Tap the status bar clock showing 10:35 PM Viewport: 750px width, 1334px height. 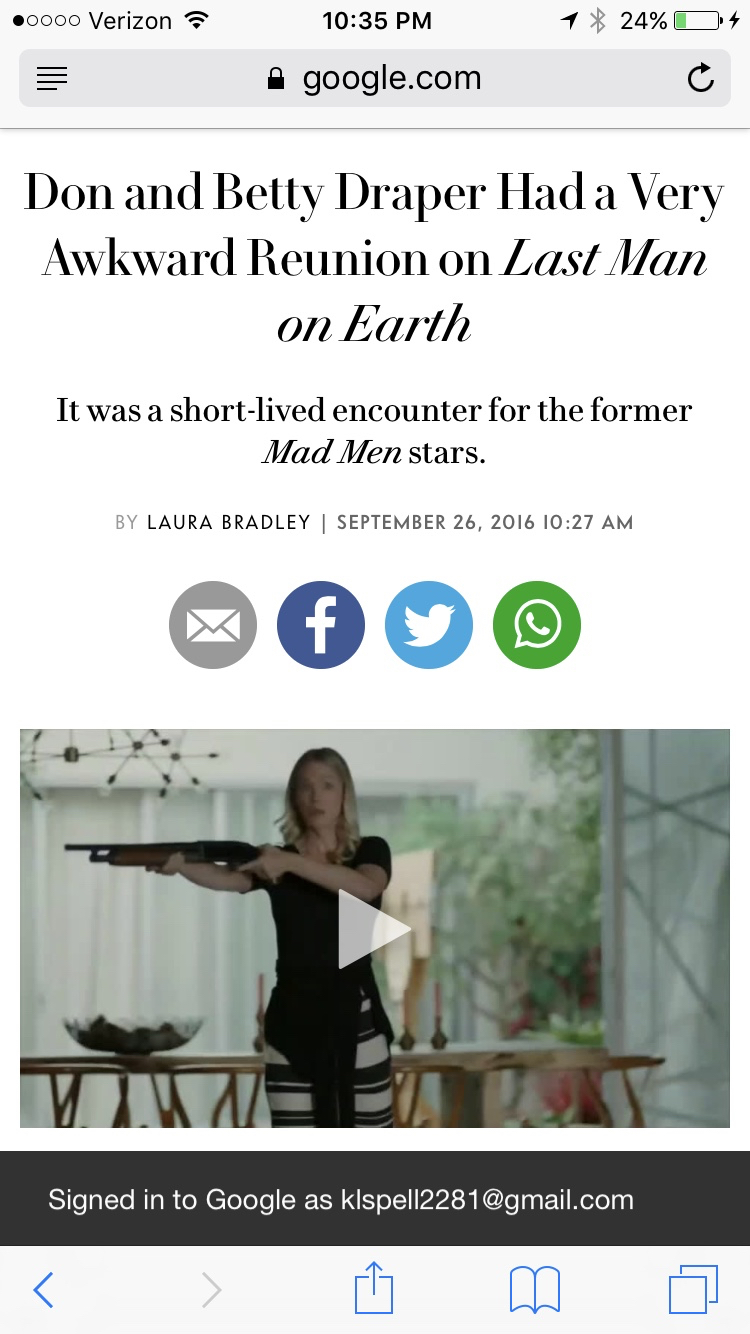(377, 20)
